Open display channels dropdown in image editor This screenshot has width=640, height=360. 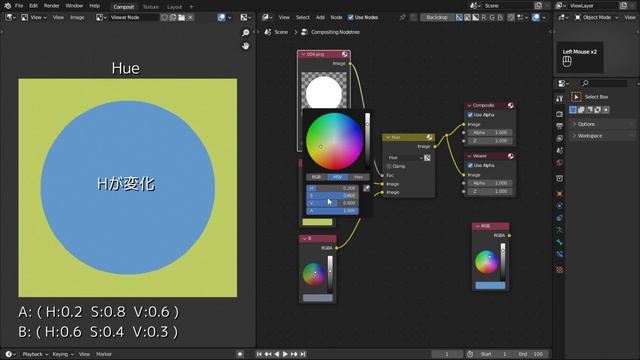(246, 18)
